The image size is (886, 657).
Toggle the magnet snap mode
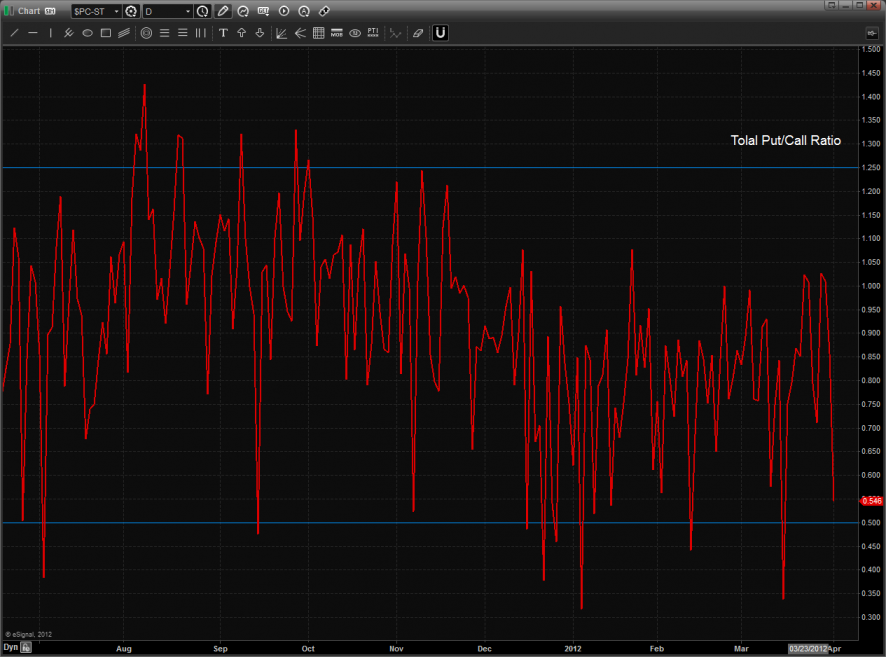[x=440, y=33]
